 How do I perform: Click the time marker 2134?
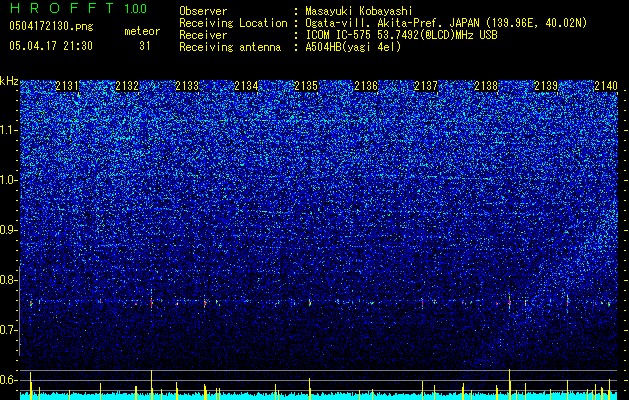pos(246,85)
